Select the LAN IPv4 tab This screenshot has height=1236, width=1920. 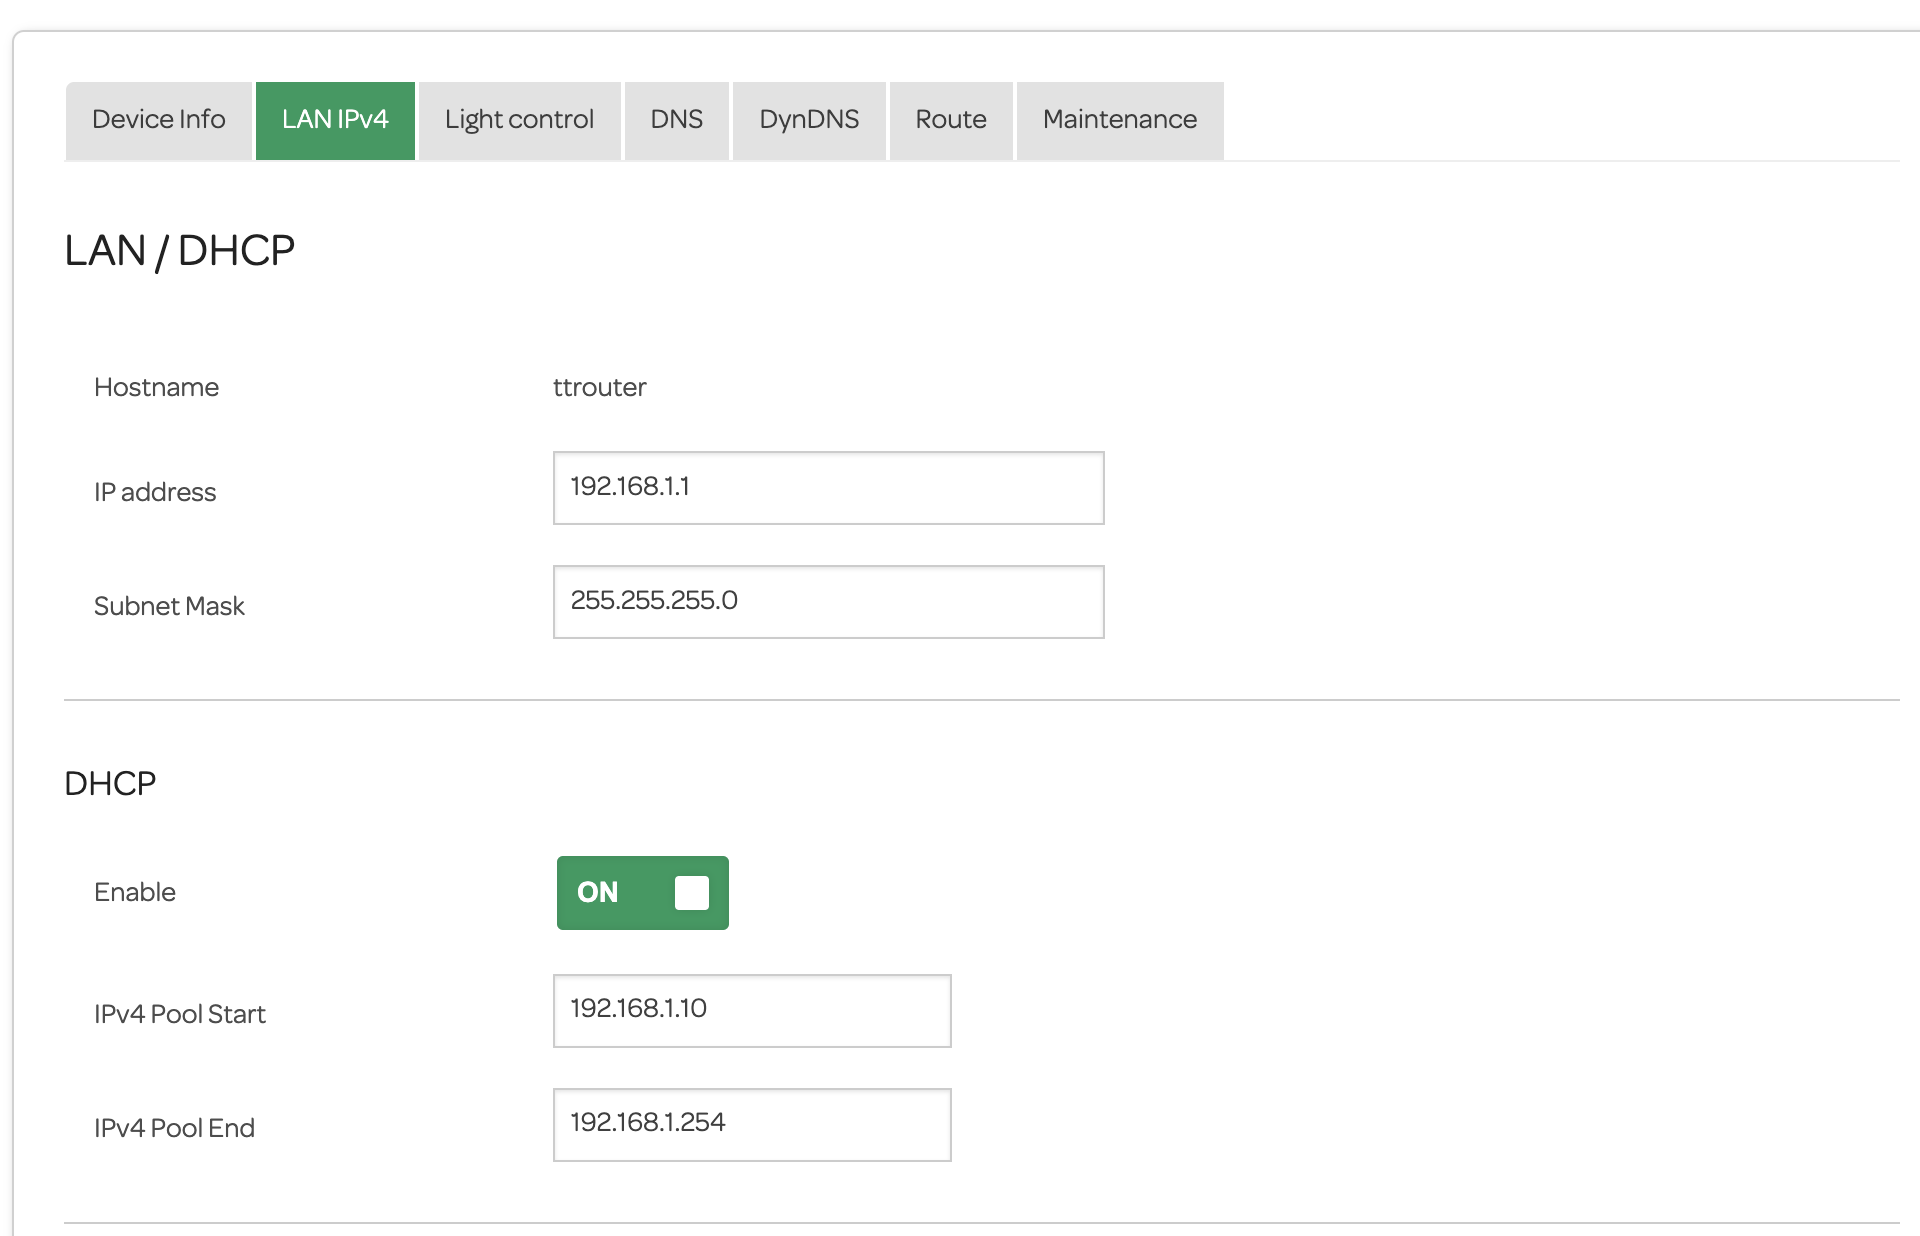tap(334, 120)
